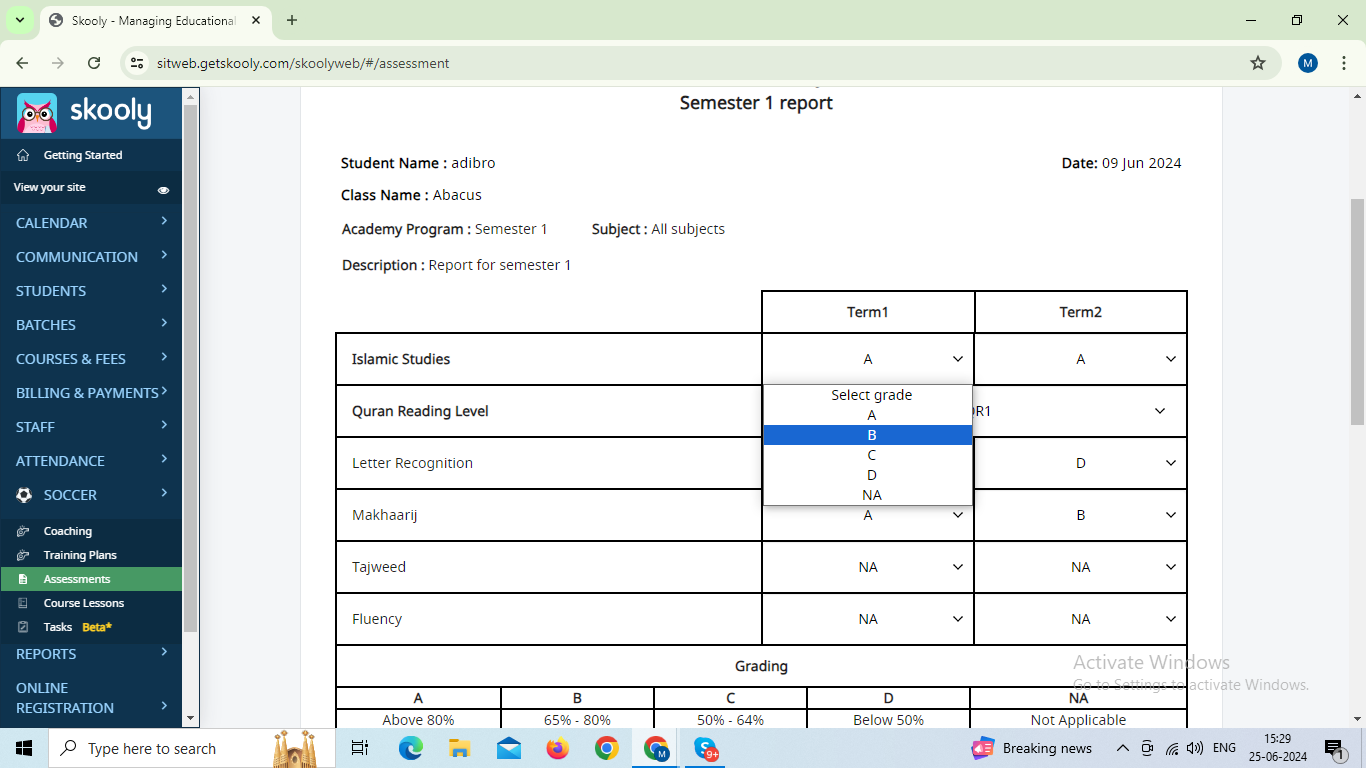Open the ONLINE REGISTRATION menu
The width and height of the screenshot is (1366, 768).
click(91, 698)
